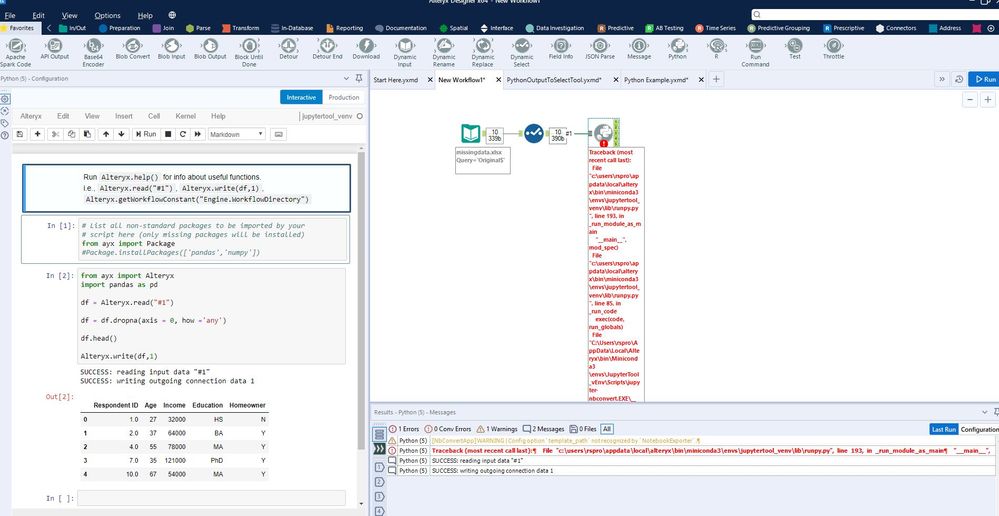Select the Dynamic Select tool
This screenshot has height=516, width=999.
click(x=522, y=52)
